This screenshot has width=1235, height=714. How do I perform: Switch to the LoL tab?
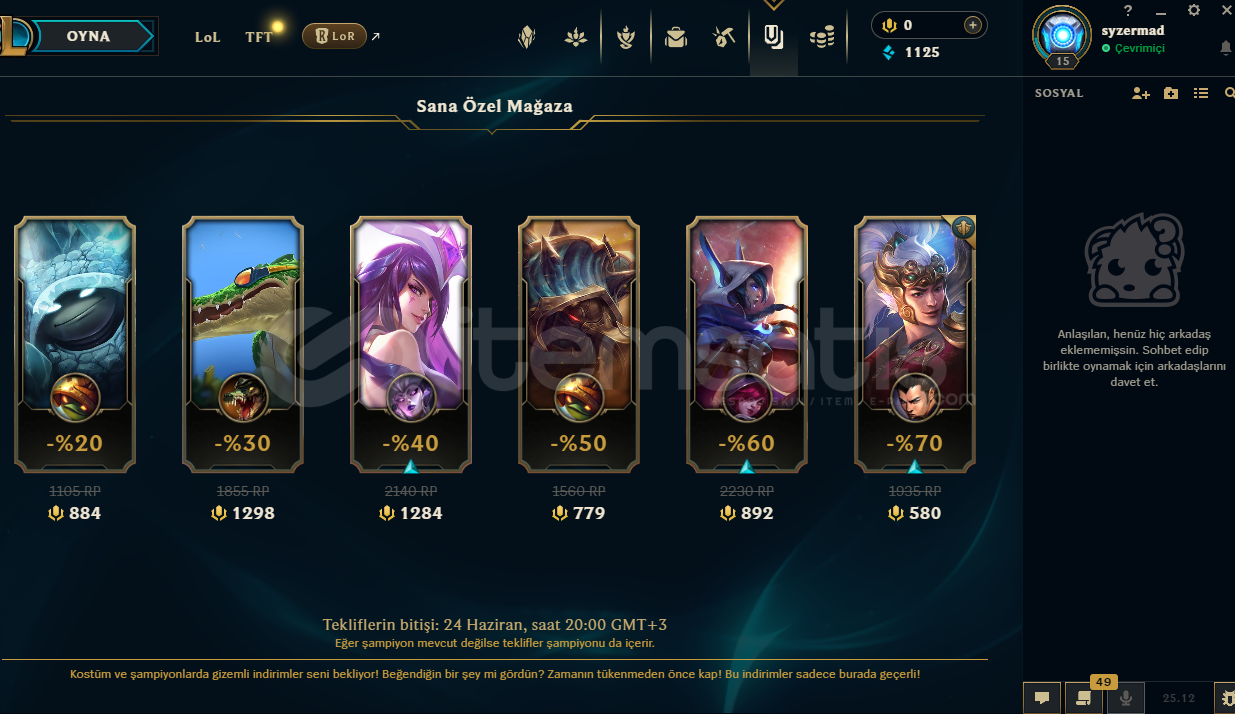[207, 37]
